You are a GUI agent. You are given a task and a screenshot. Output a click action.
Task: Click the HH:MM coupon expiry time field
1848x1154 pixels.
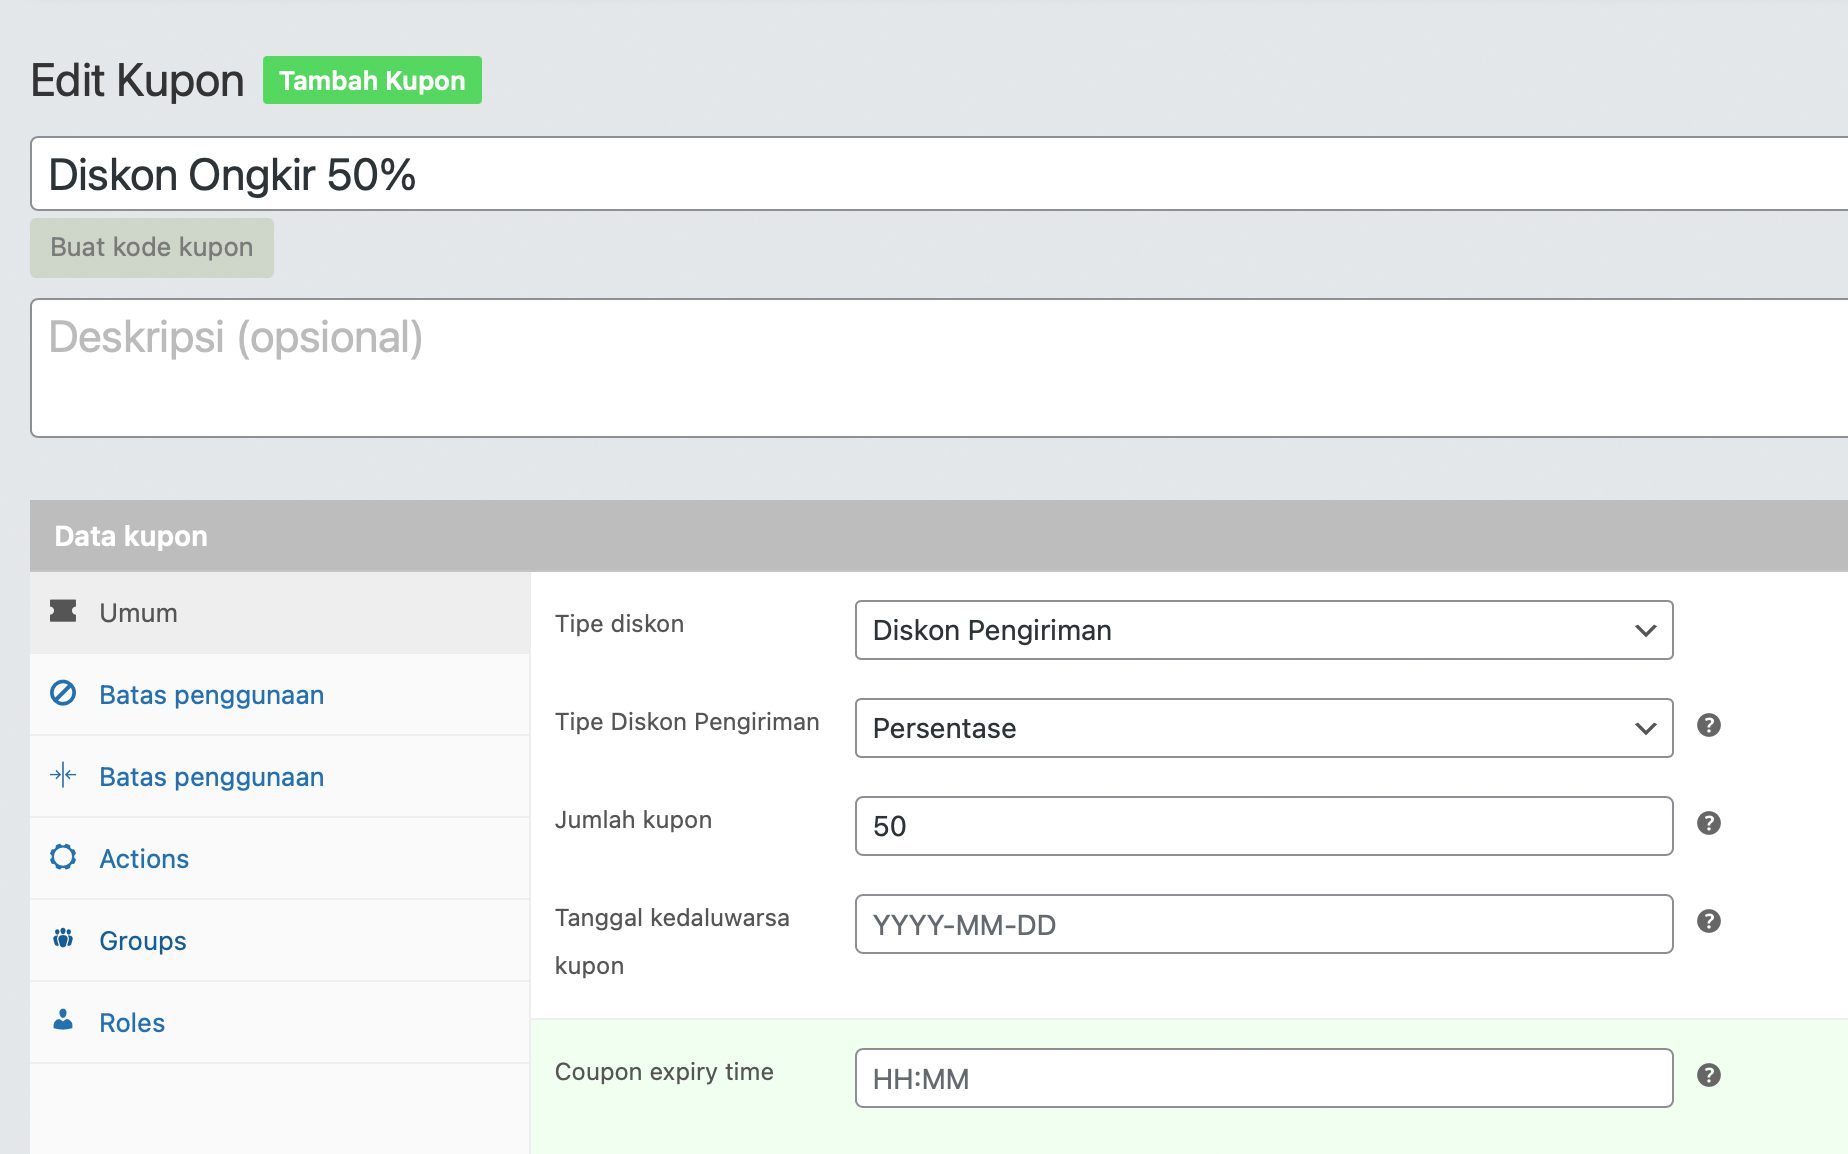pos(1263,1078)
